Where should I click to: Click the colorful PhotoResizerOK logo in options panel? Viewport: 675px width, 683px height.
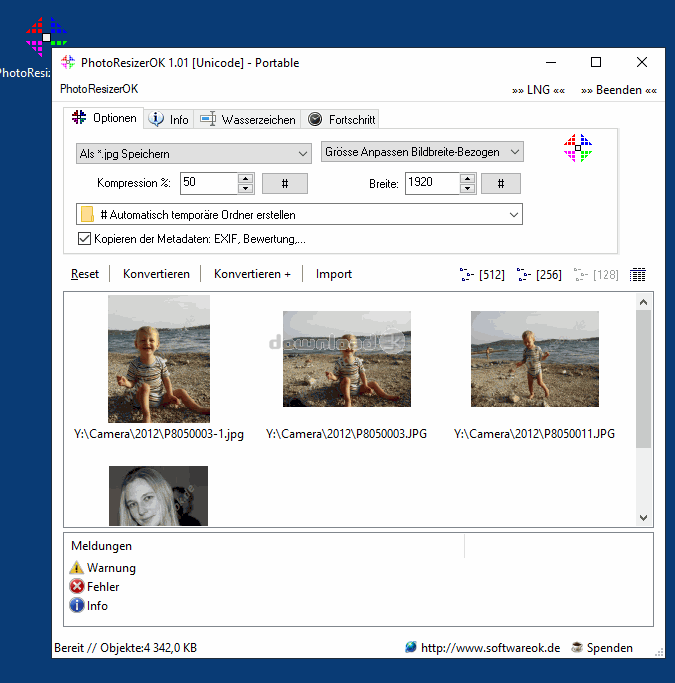tap(578, 148)
